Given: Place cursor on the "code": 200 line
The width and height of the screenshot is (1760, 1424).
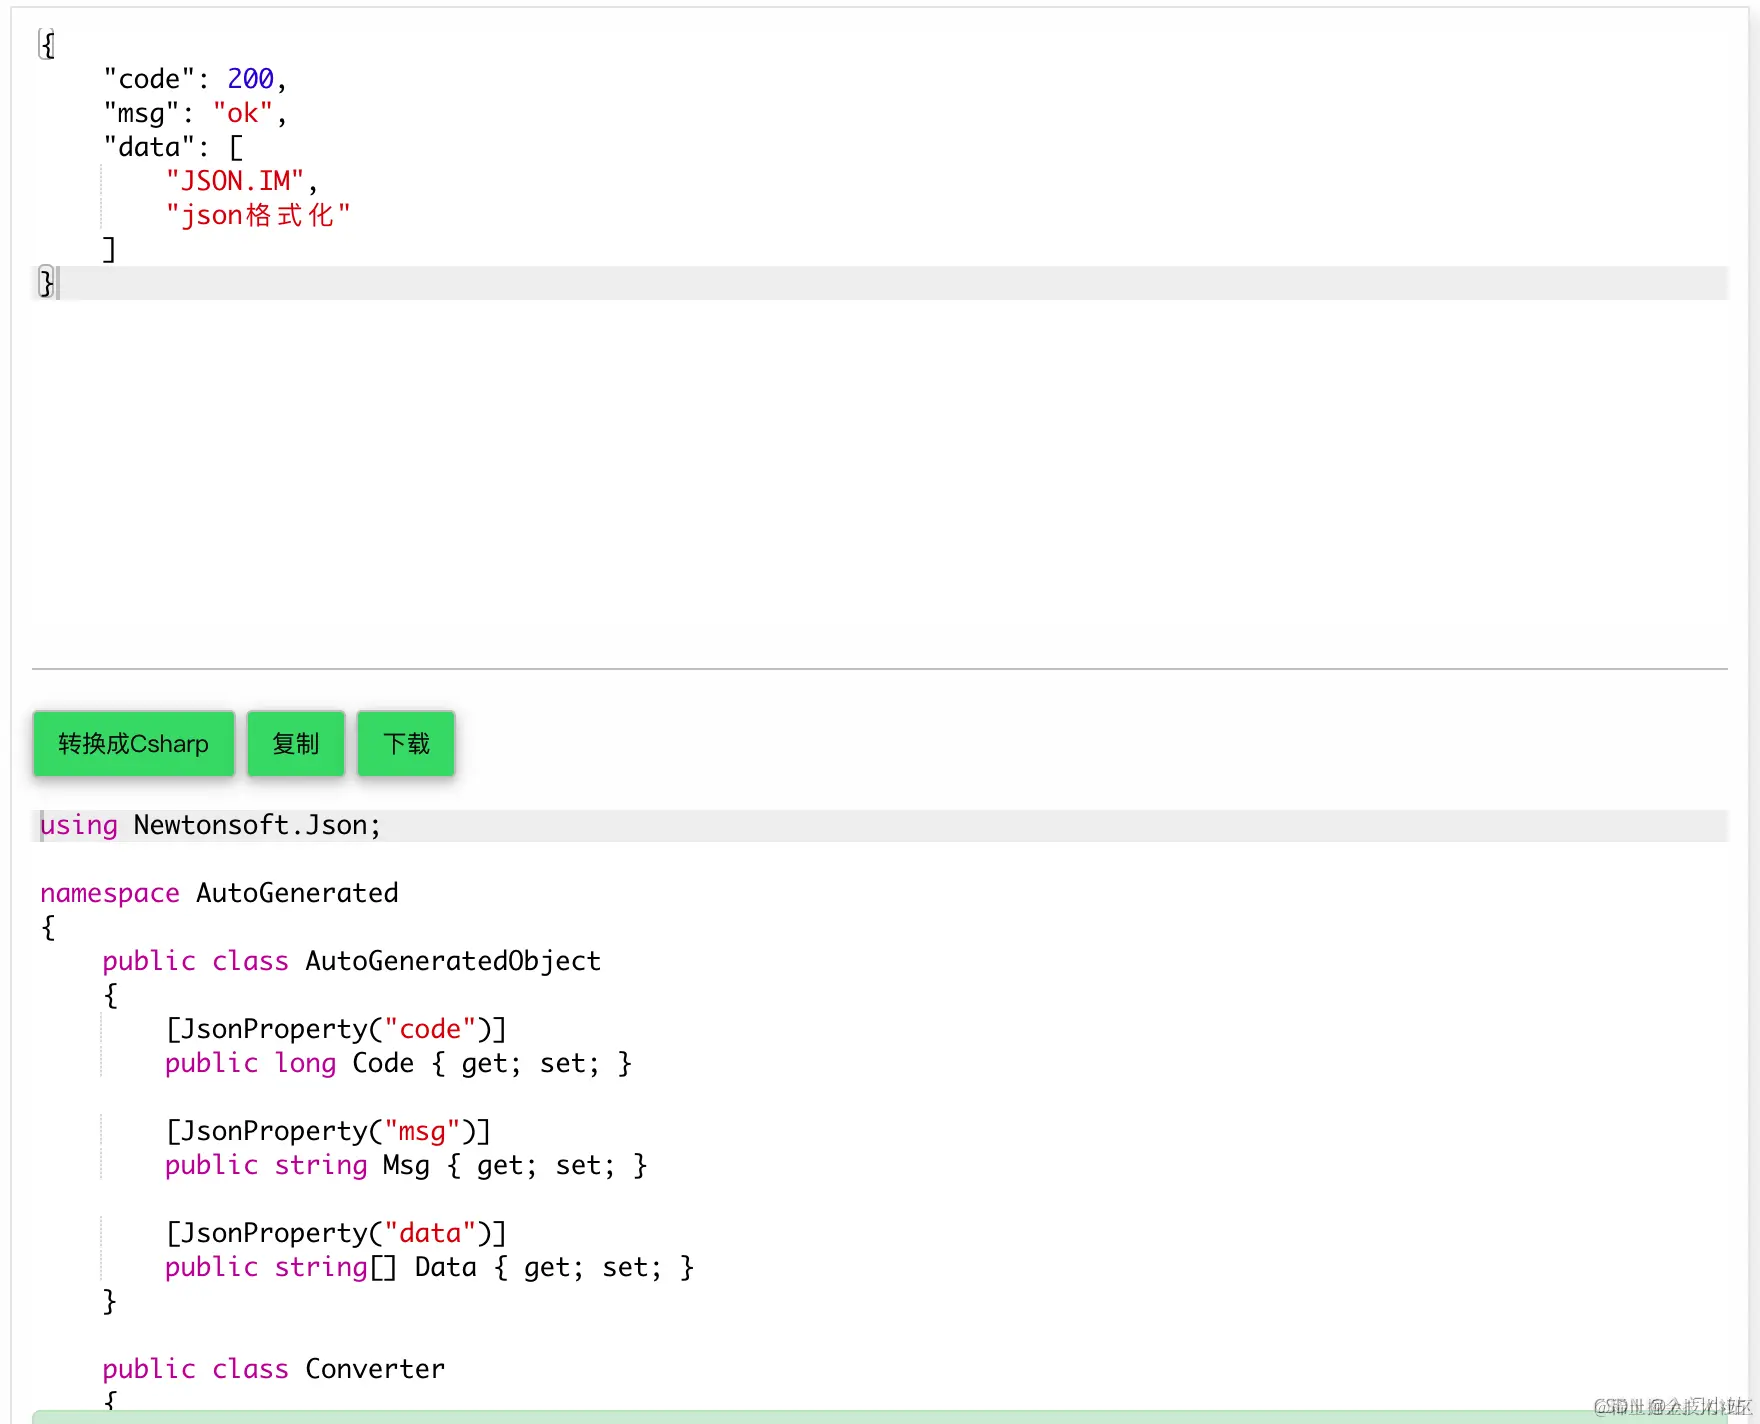Looking at the screenshot, I should pyautogui.click(x=195, y=79).
